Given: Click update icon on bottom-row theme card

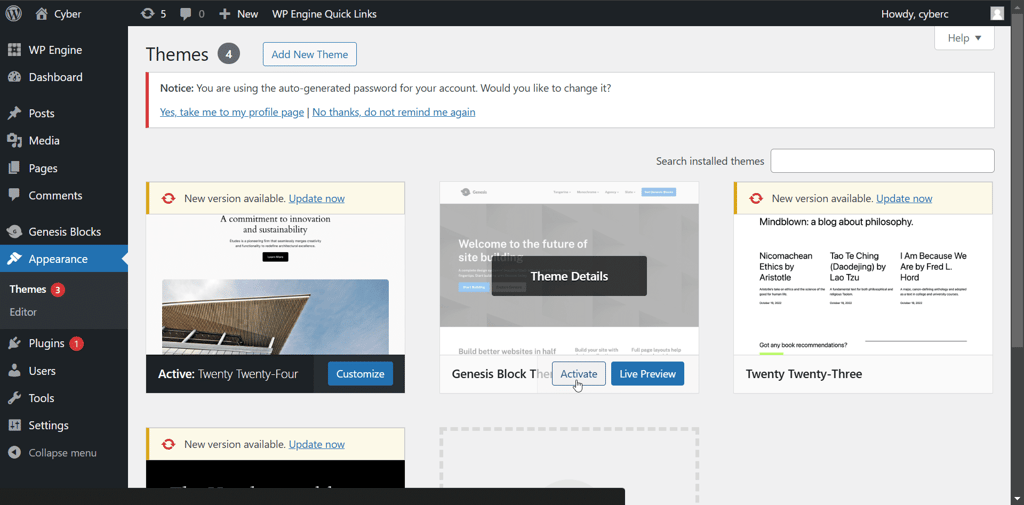Looking at the screenshot, I should tap(168, 444).
